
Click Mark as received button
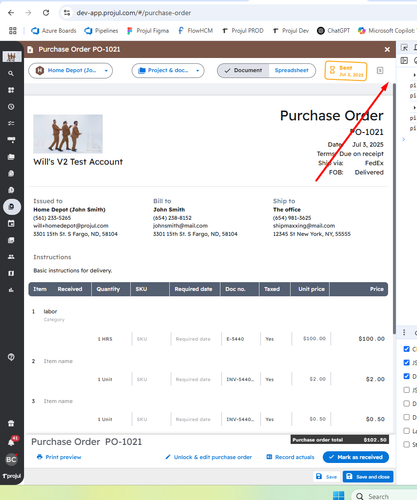356,457
